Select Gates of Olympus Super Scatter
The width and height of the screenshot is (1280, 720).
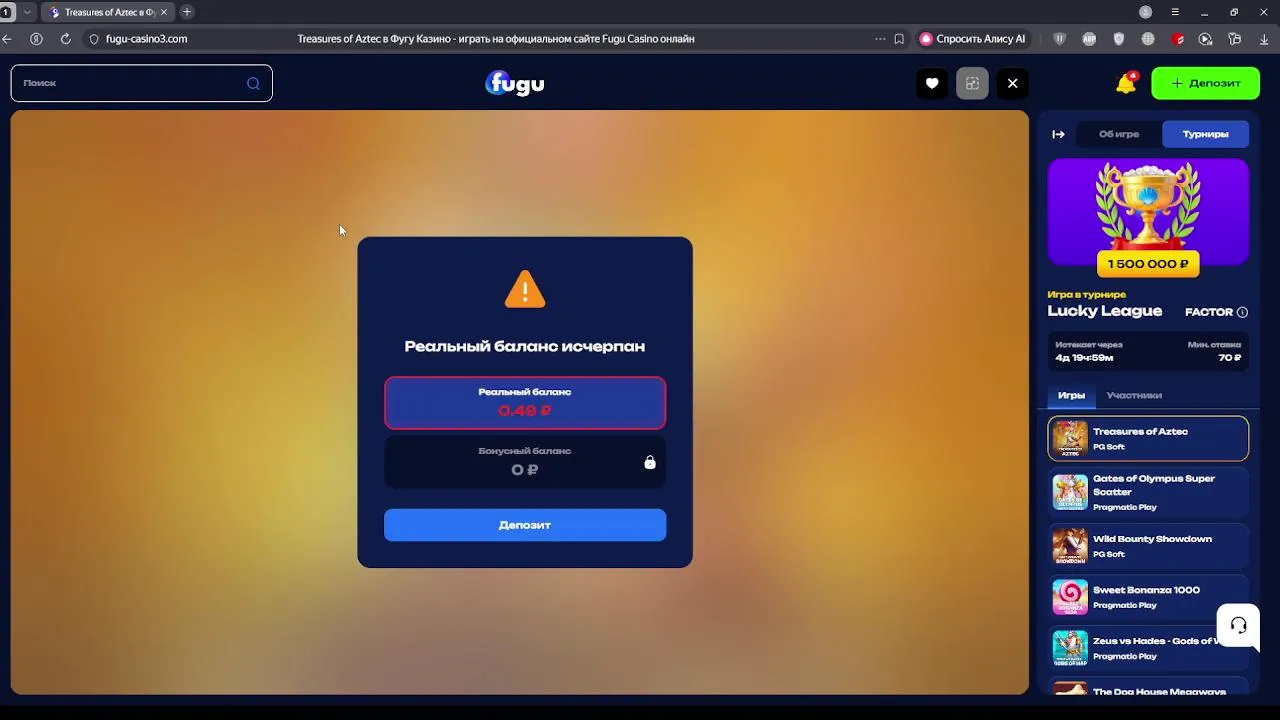(1148, 492)
